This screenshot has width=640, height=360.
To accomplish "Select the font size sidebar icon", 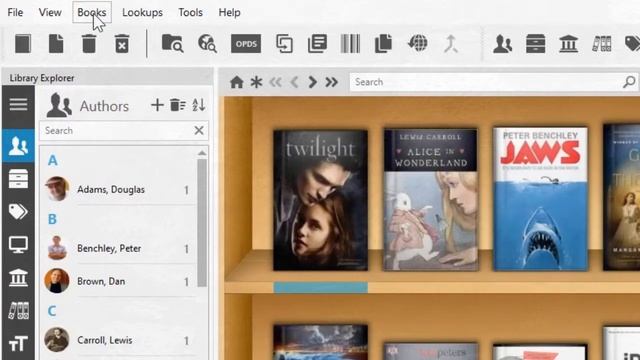I will click(18, 344).
